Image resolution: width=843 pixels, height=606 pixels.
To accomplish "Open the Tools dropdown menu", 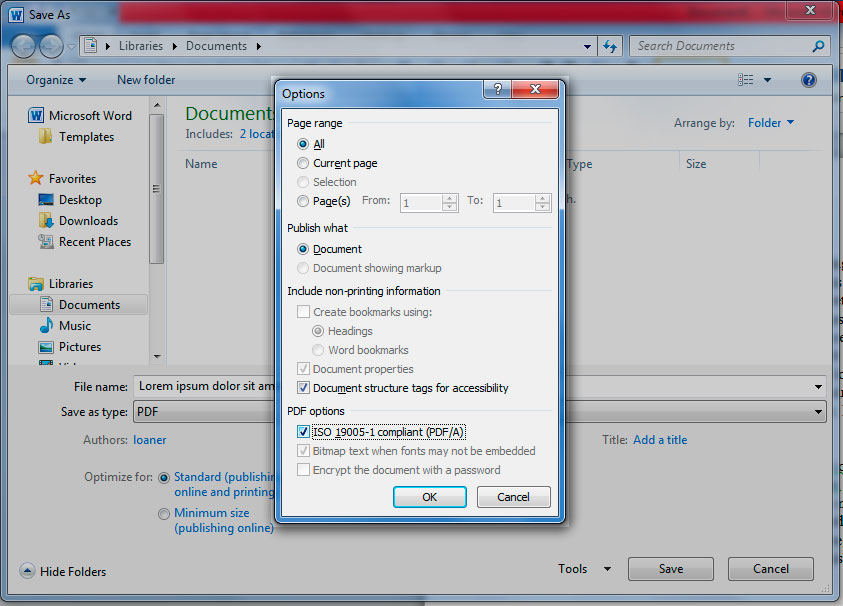I will click(584, 568).
